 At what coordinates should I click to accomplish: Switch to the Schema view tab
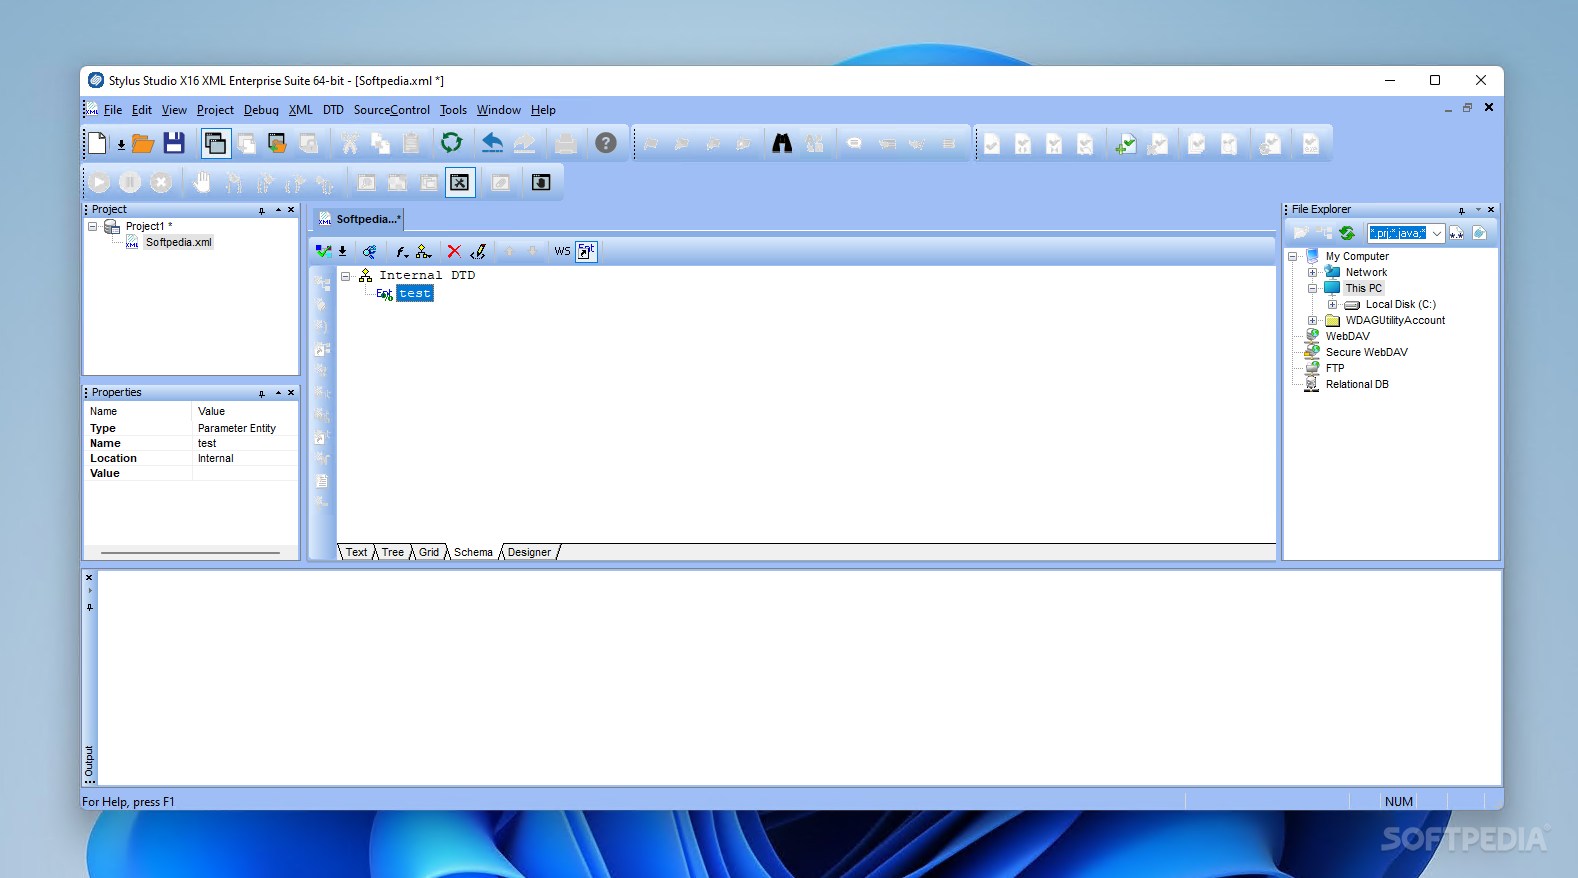coord(473,552)
